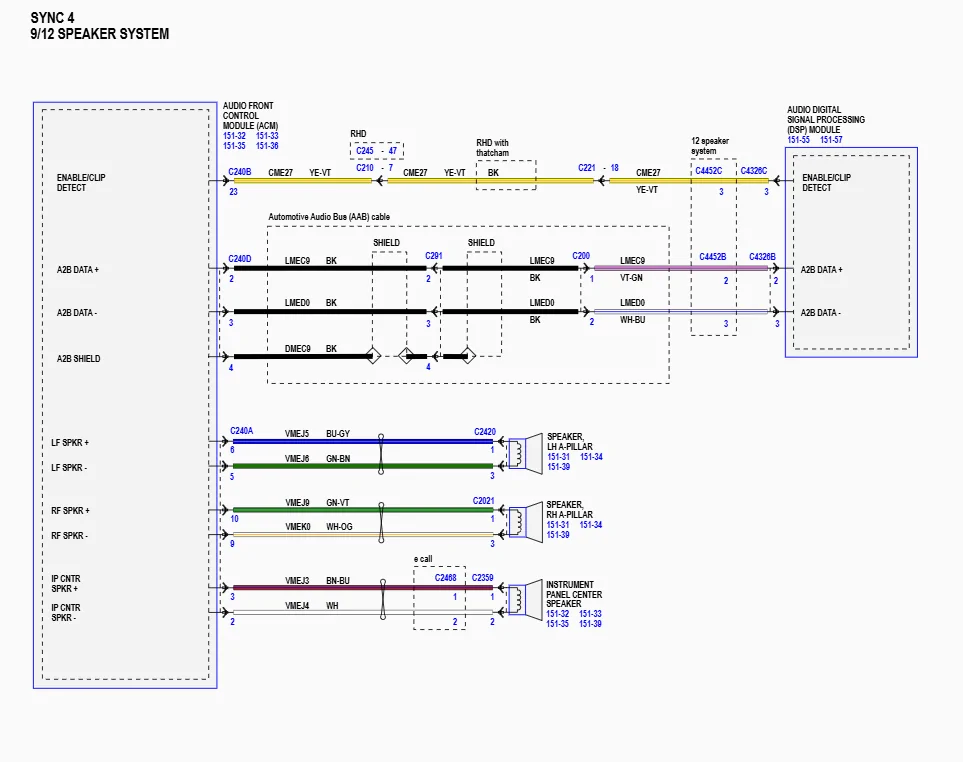Follow page reference 151-57 under DSP module
This screenshot has width=963, height=762.
pyautogui.click(x=831, y=140)
